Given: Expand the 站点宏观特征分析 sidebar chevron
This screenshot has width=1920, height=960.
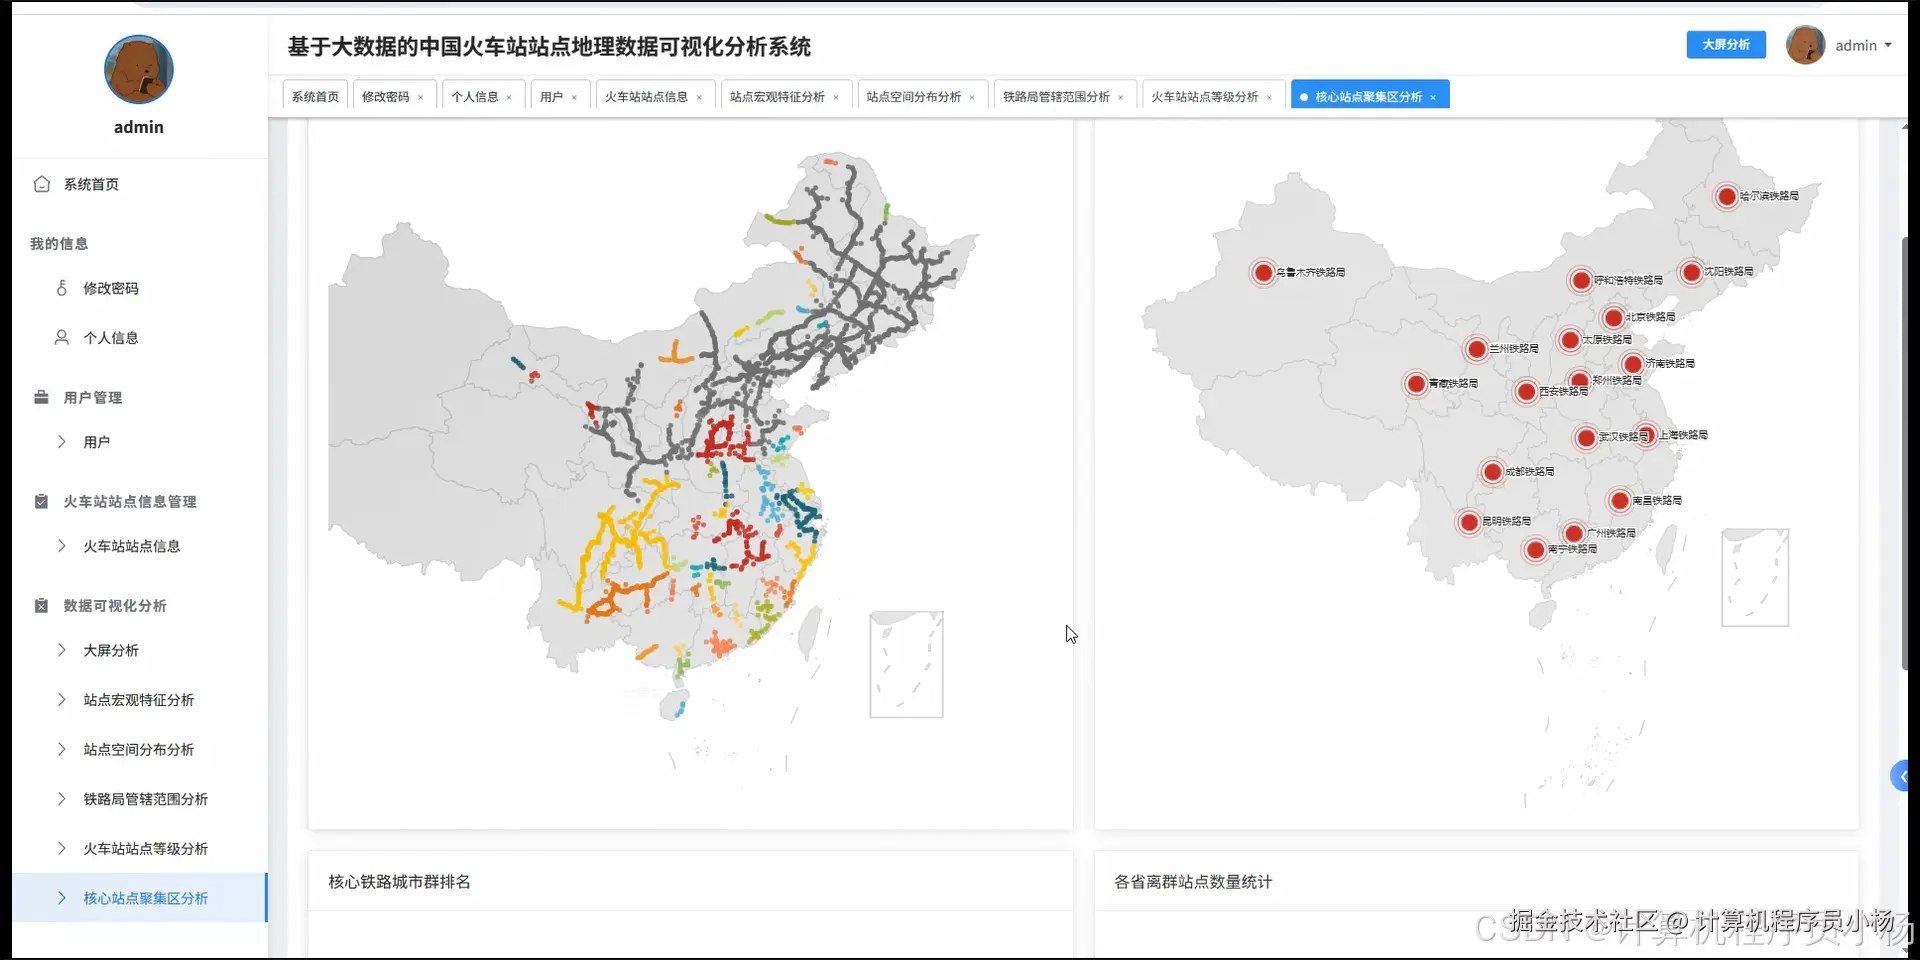Looking at the screenshot, I should tap(62, 700).
